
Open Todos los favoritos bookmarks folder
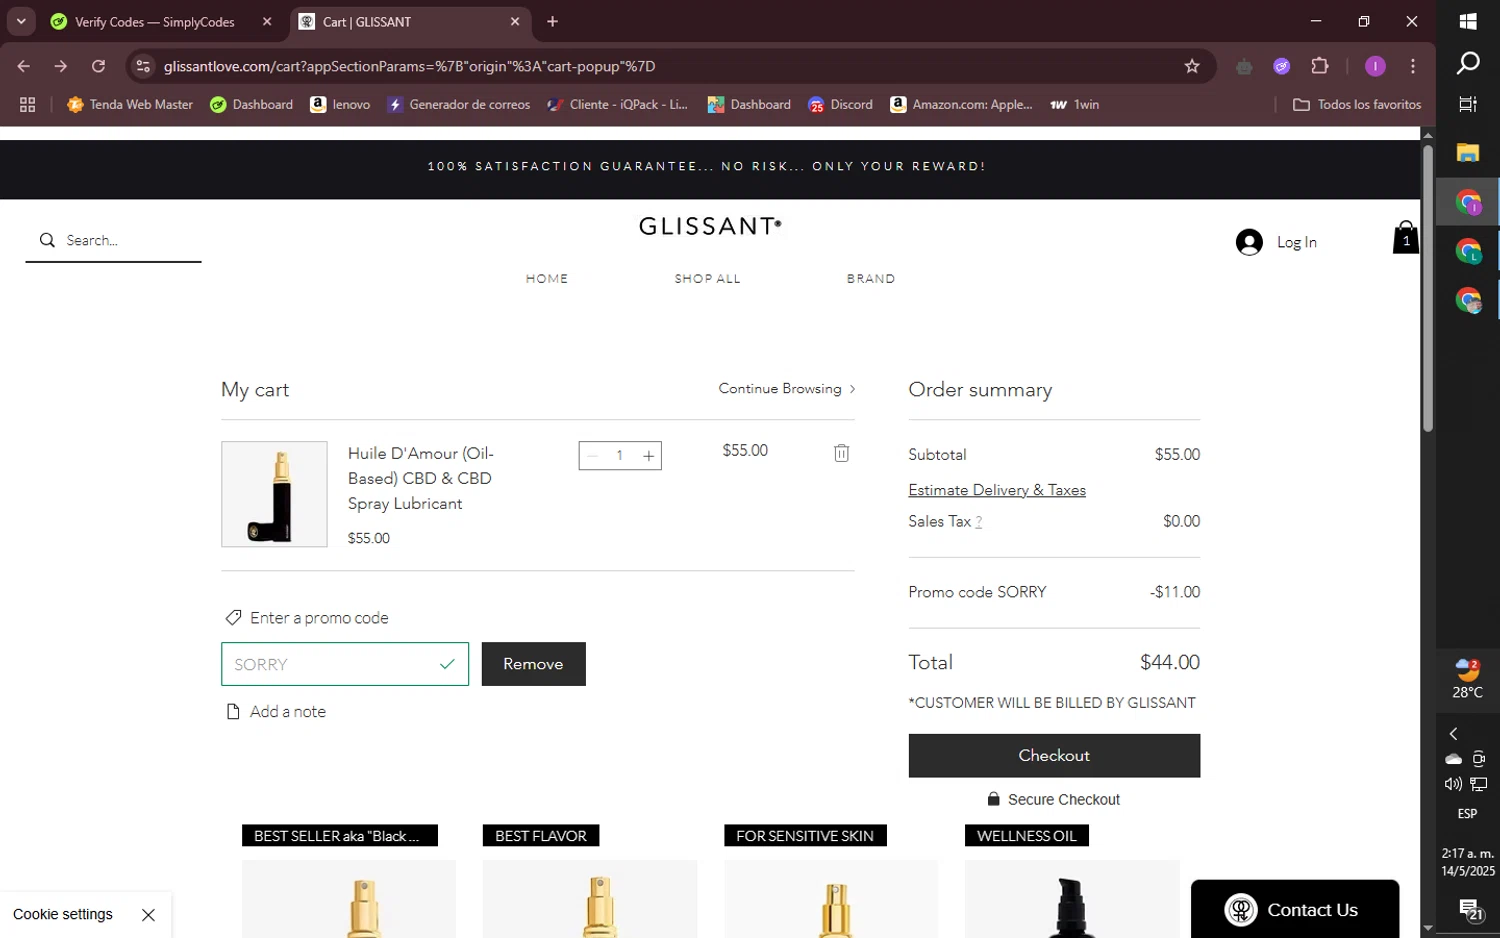coord(1357,104)
